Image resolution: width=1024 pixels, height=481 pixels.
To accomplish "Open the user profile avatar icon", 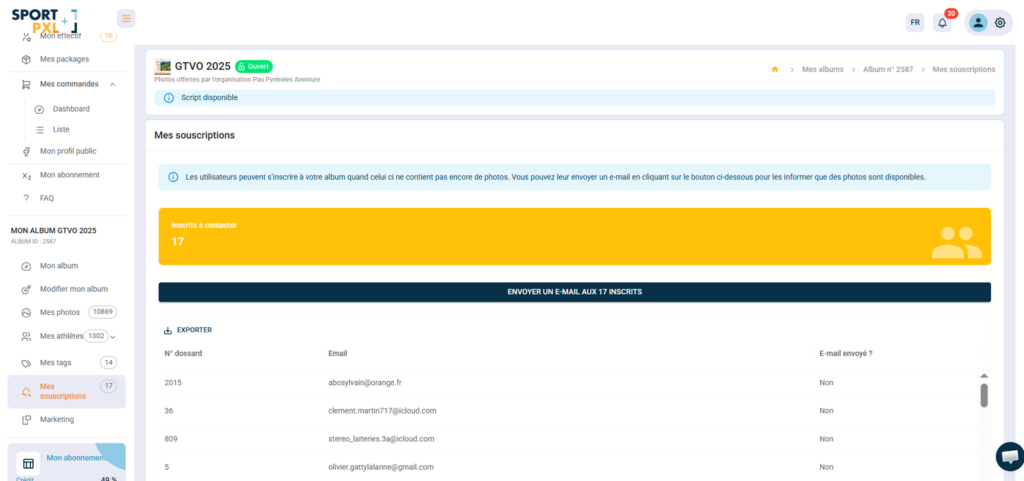I will (x=978, y=23).
